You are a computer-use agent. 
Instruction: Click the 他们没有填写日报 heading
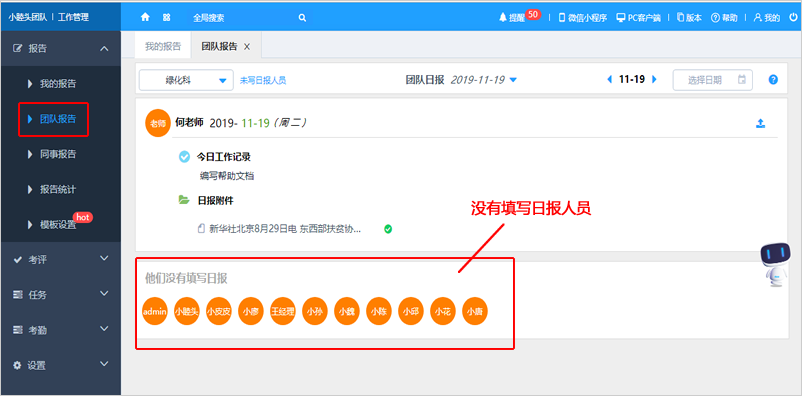(x=187, y=278)
